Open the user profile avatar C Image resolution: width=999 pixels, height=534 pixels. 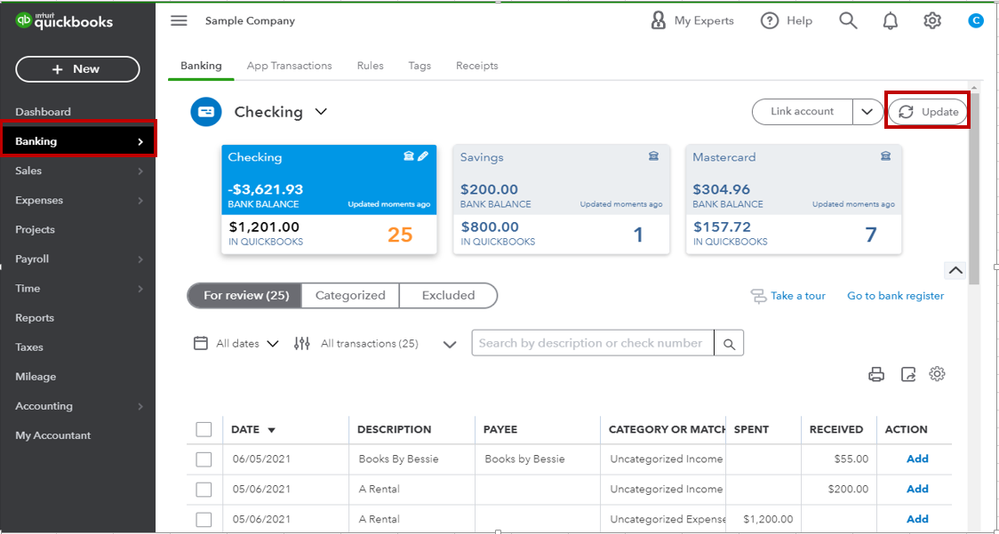(975, 21)
